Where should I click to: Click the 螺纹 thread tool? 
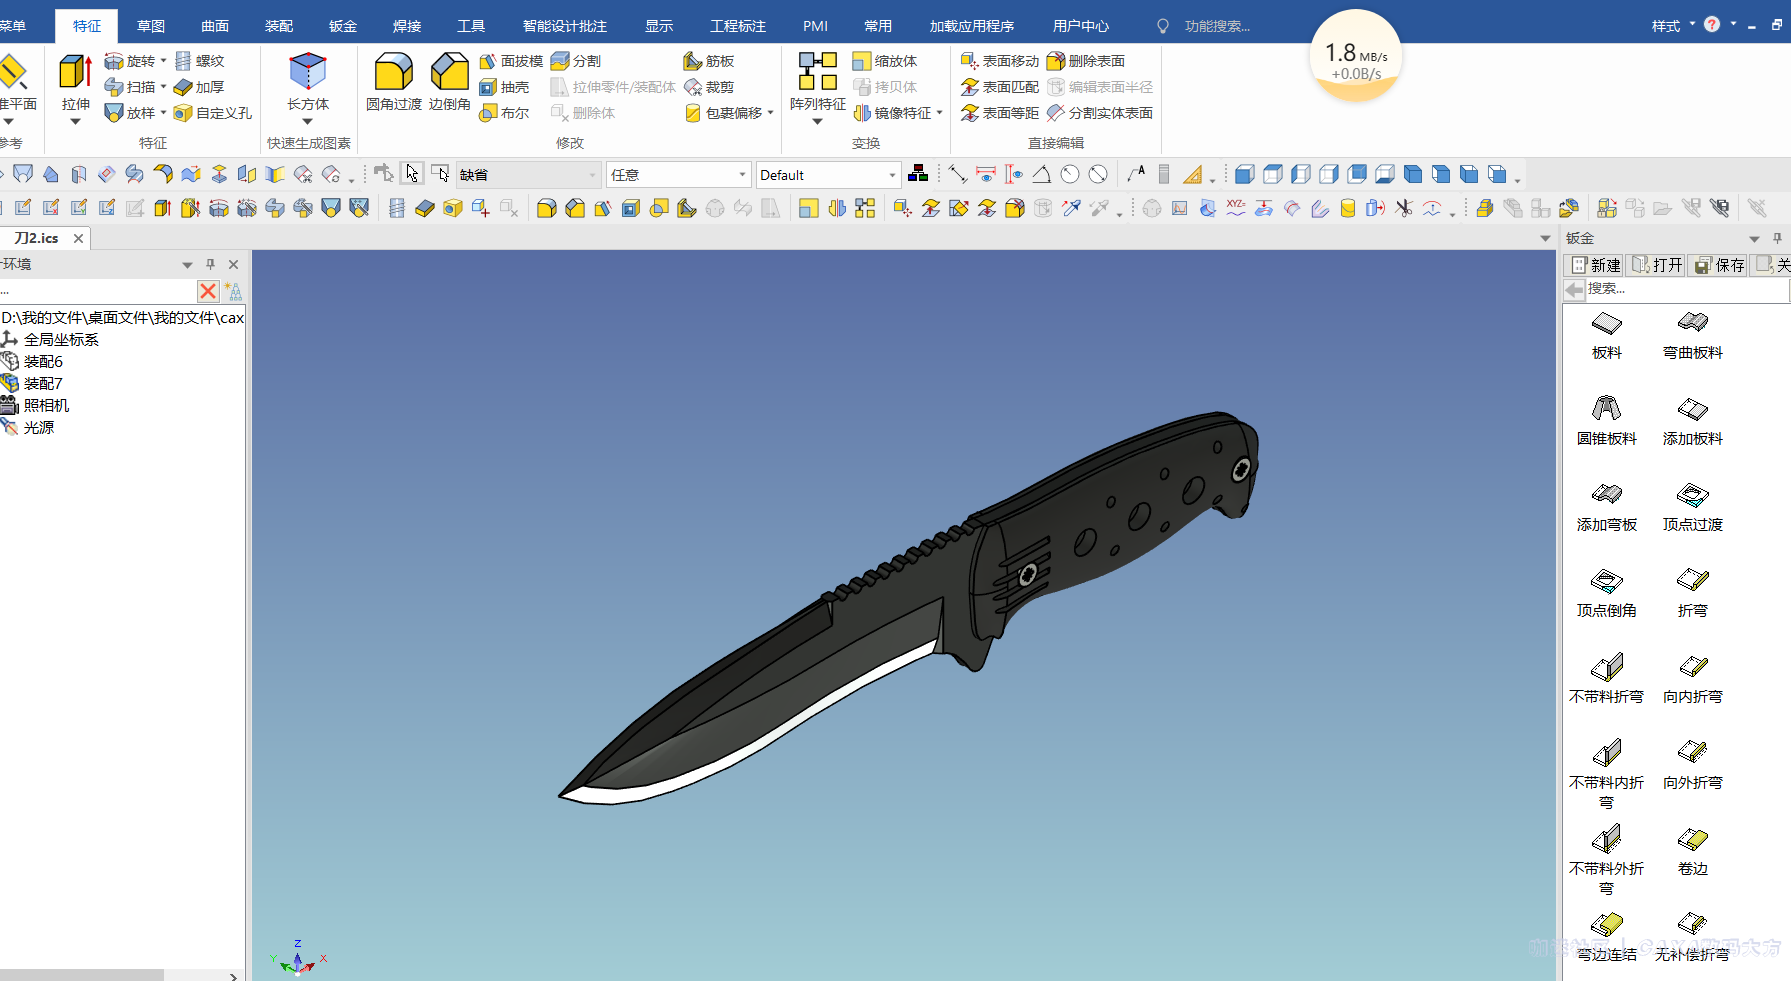(x=199, y=61)
